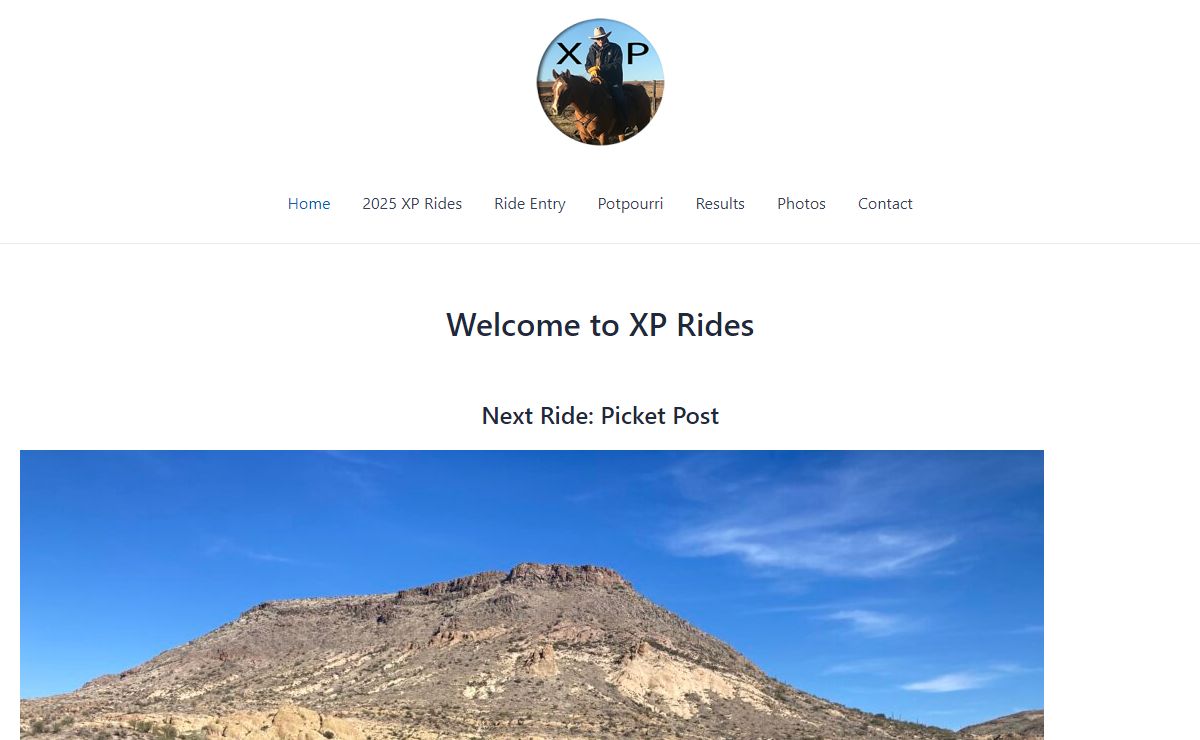Go to the Home page link
The width and height of the screenshot is (1200, 740).
pos(309,204)
